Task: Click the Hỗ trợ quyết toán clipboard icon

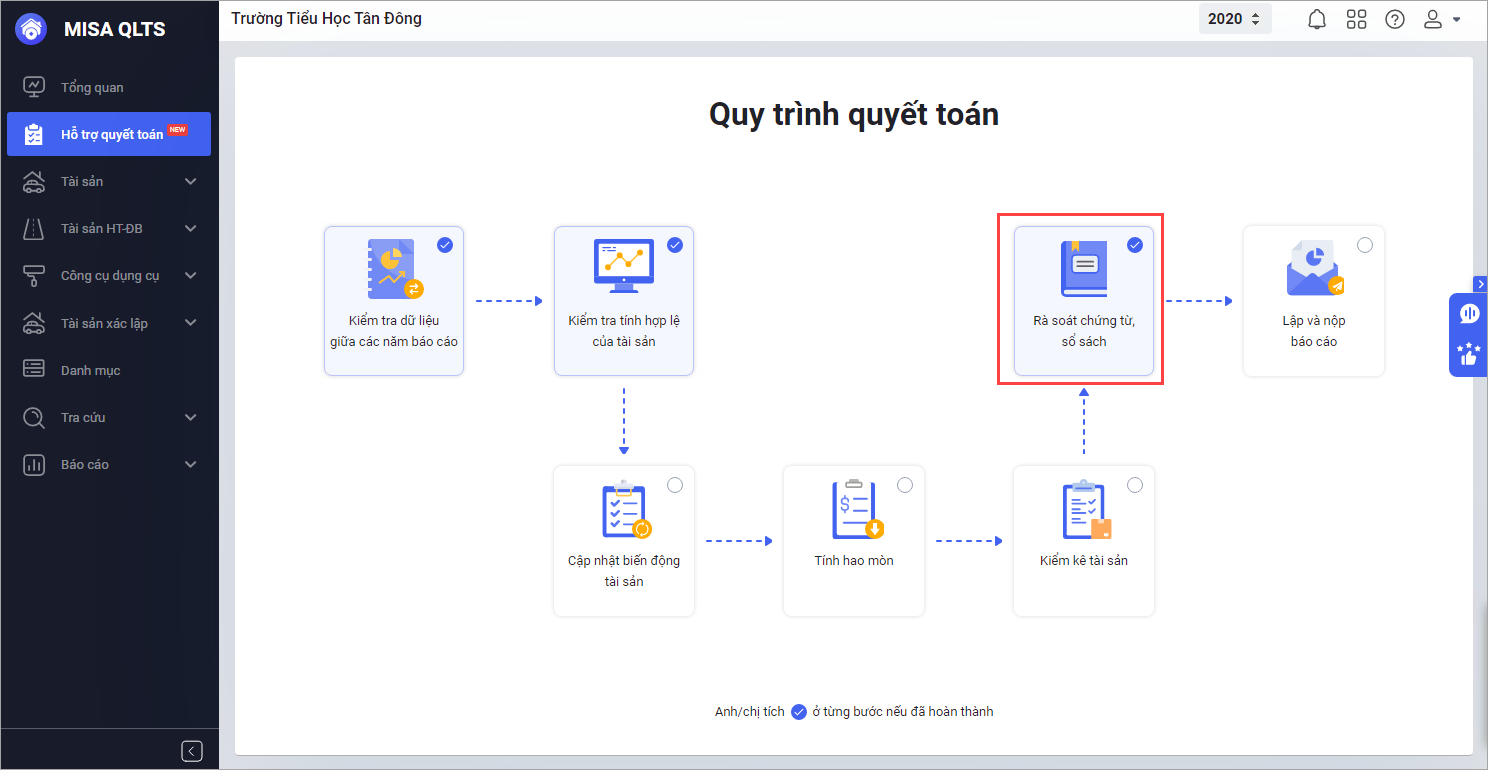Action: click(34, 134)
